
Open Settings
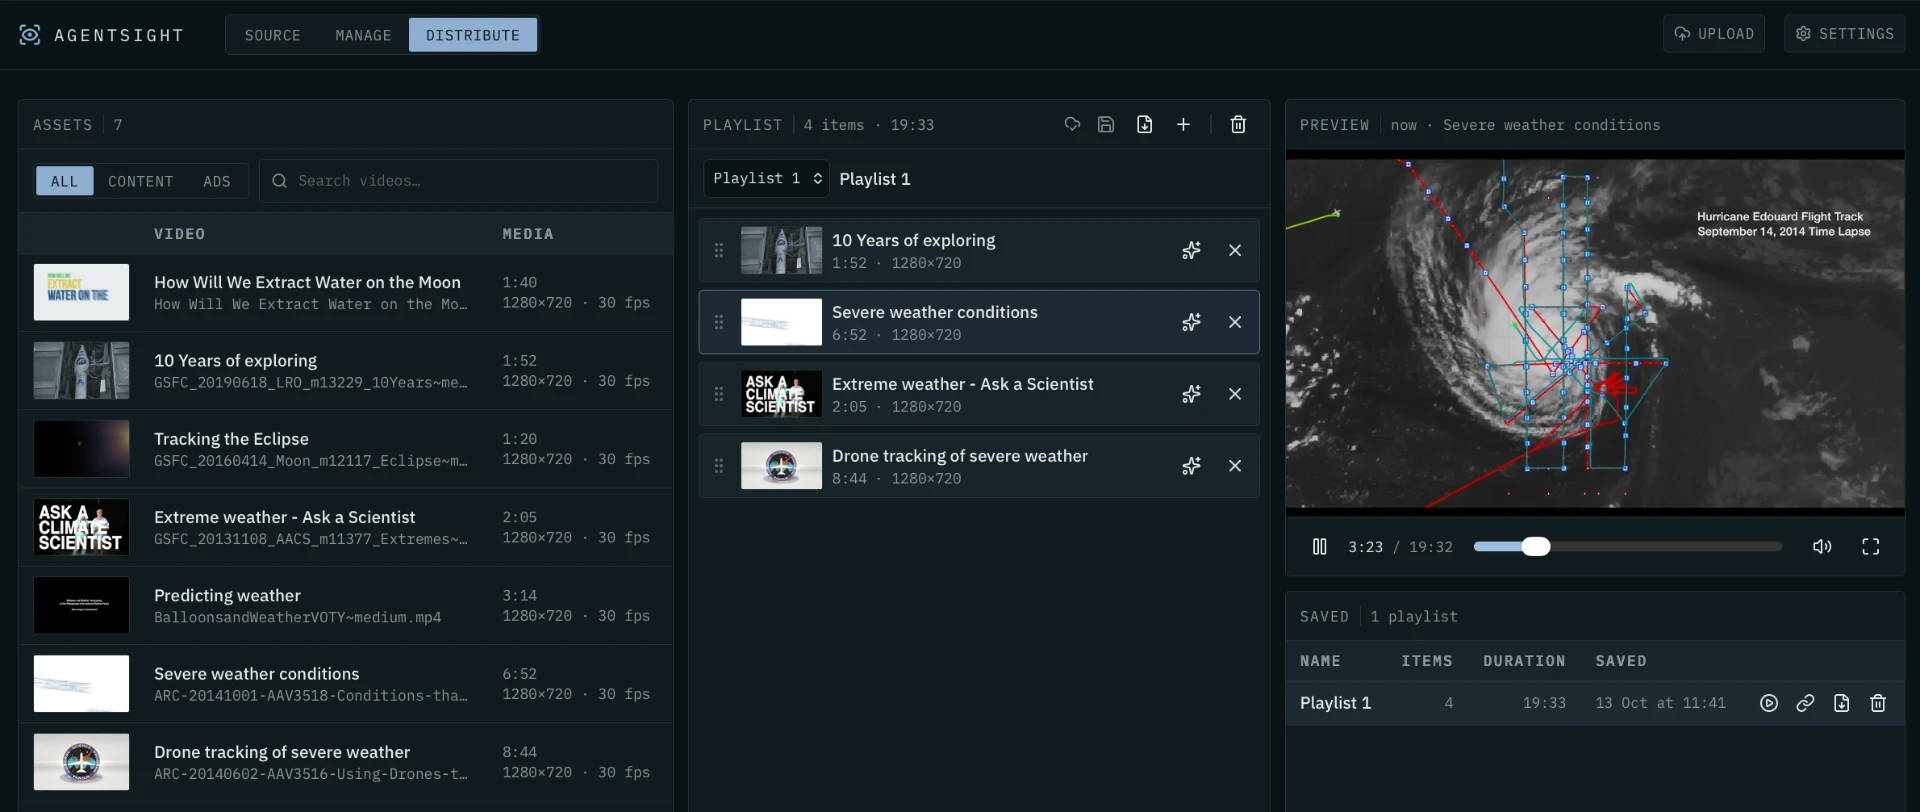pyautogui.click(x=1845, y=34)
